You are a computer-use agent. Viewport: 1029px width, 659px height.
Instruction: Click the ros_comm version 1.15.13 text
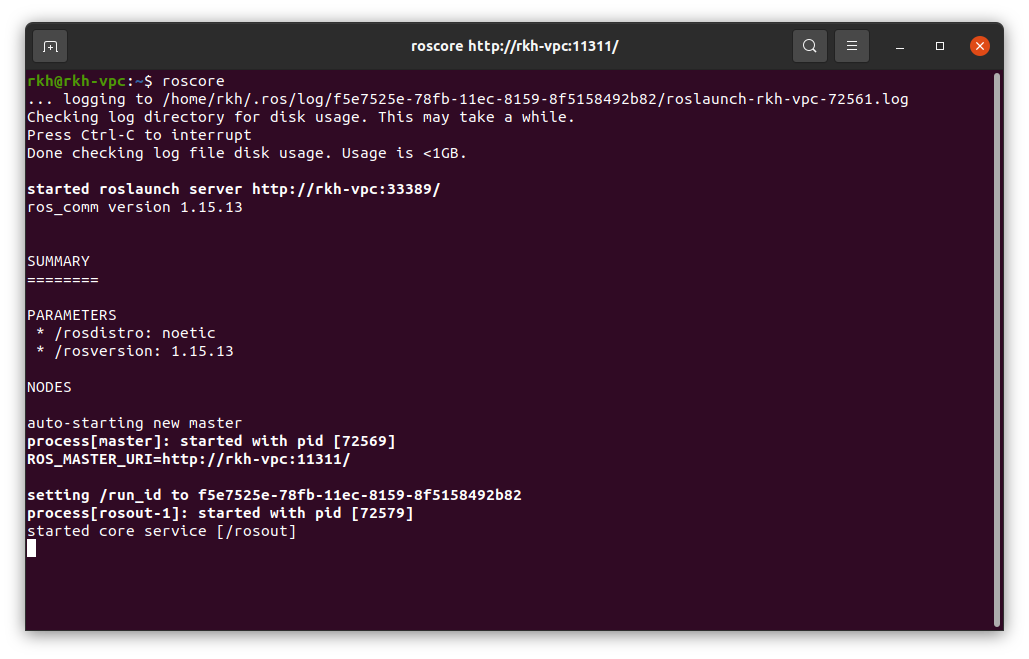tap(130, 206)
